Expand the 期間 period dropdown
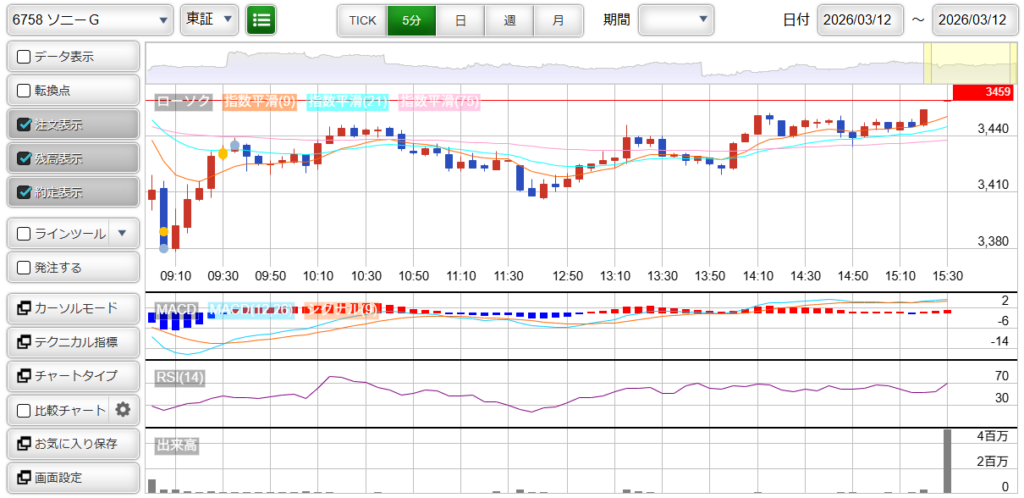 pyautogui.click(x=676, y=19)
